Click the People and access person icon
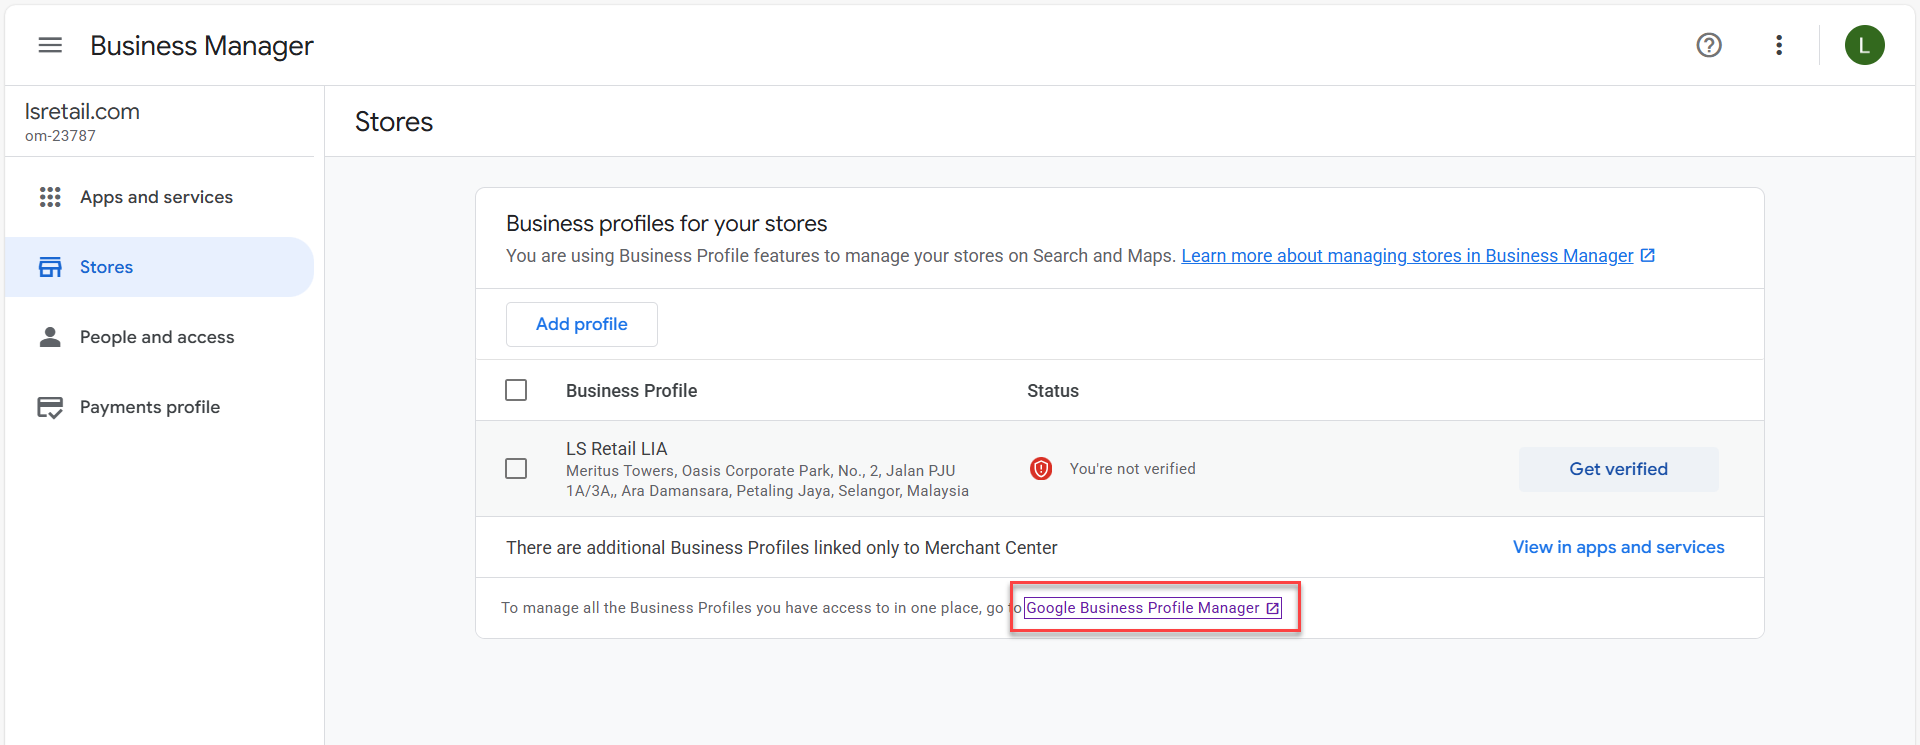 tap(50, 337)
